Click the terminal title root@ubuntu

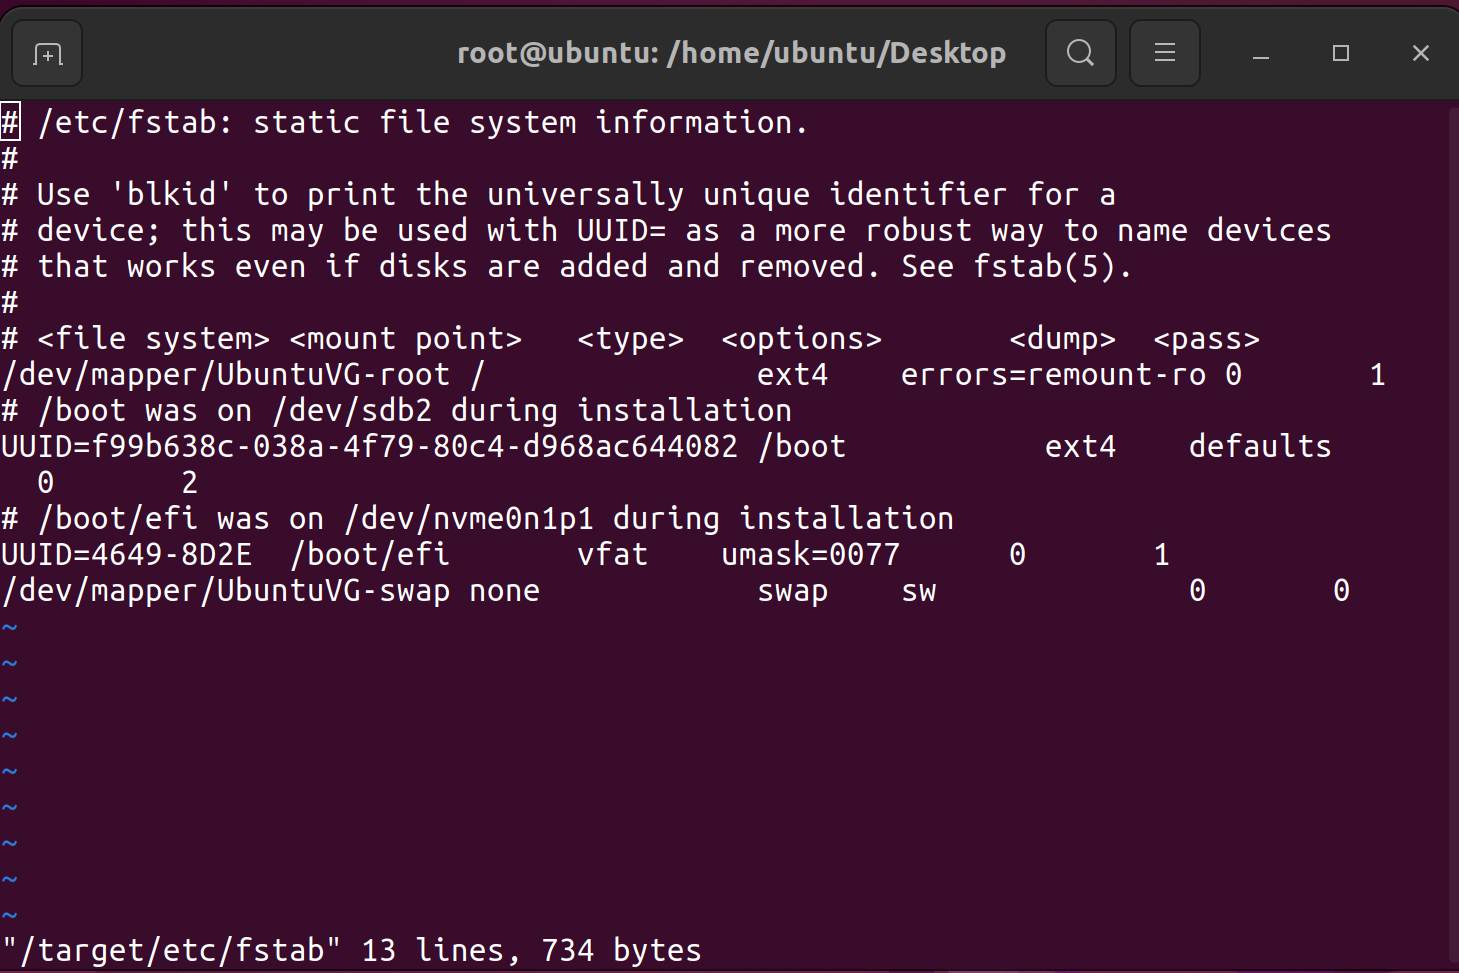click(731, 52)
